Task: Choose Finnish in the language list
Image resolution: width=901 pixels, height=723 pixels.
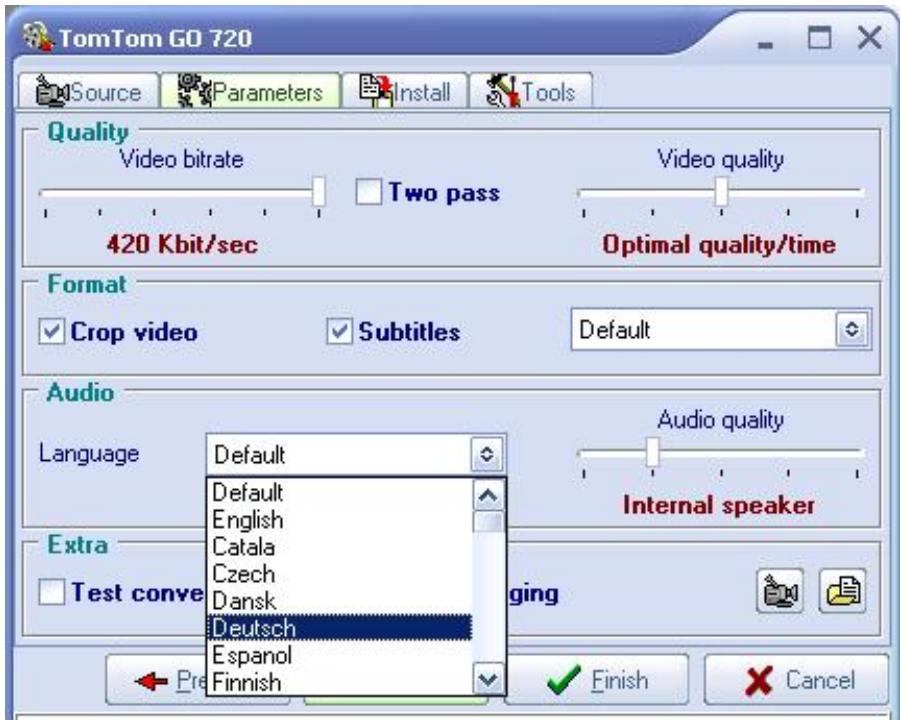Action: coord(339,682)
